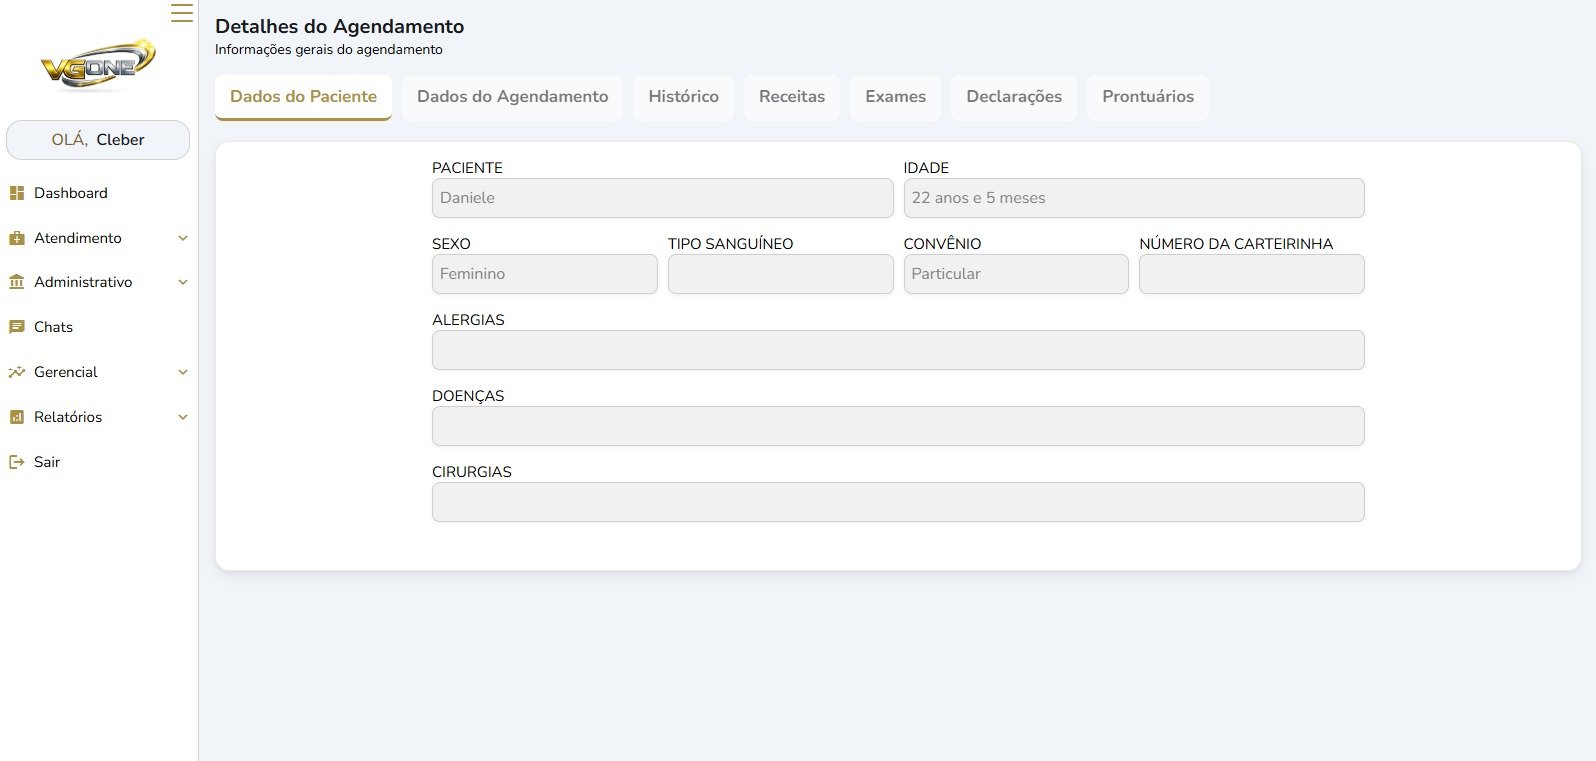Click the Alergias input field
Viewport: 1596px width, 761px height.
(x=898, y=350)
